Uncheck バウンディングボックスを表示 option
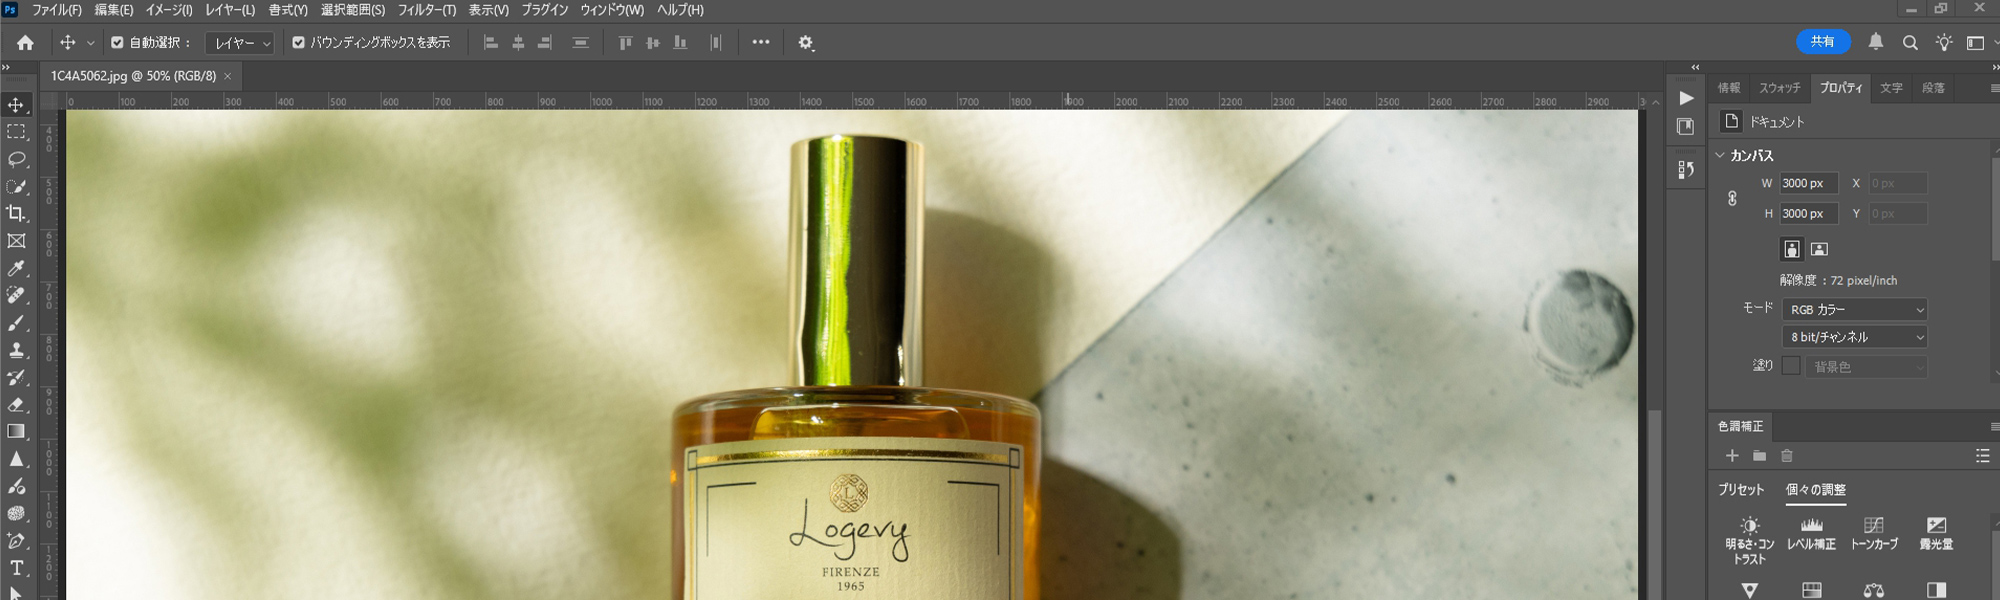The height and width of the screenshot is (600, 2000). (298, 43)
